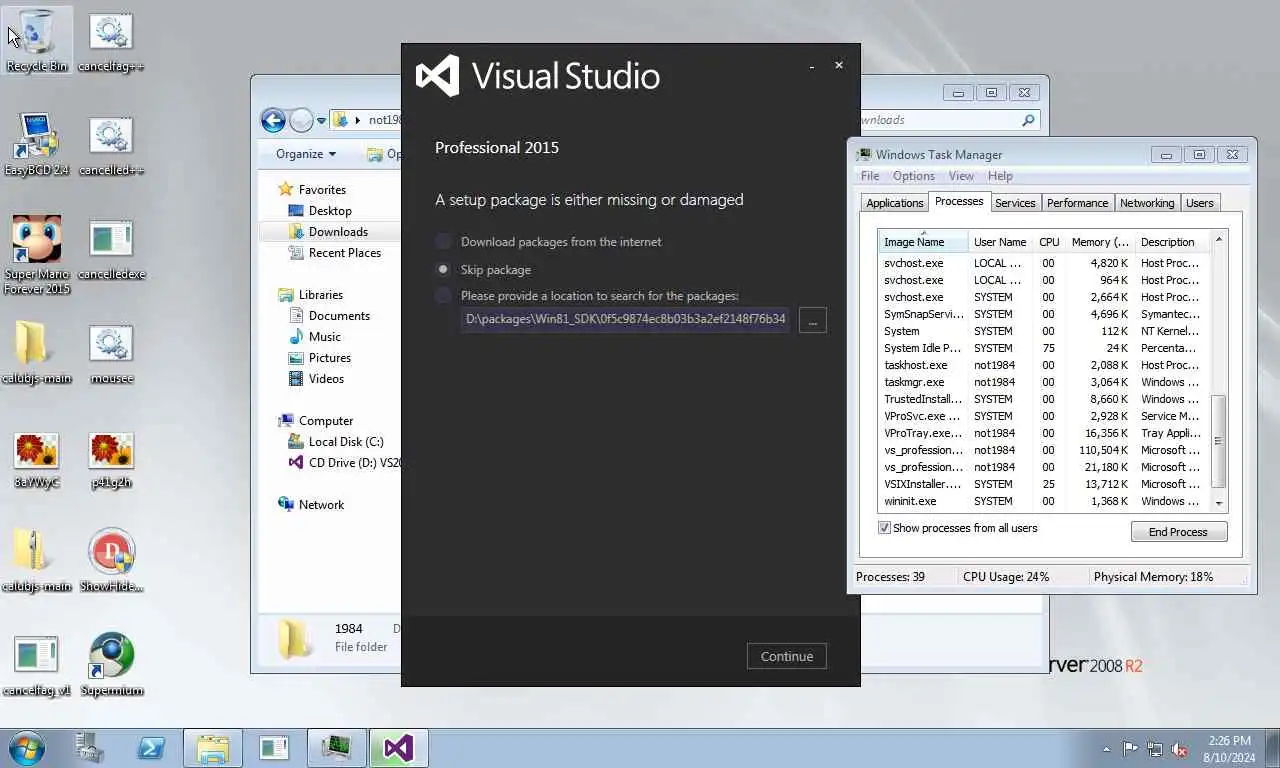Open the Supermium browser shortcut

tap(111, 664)
